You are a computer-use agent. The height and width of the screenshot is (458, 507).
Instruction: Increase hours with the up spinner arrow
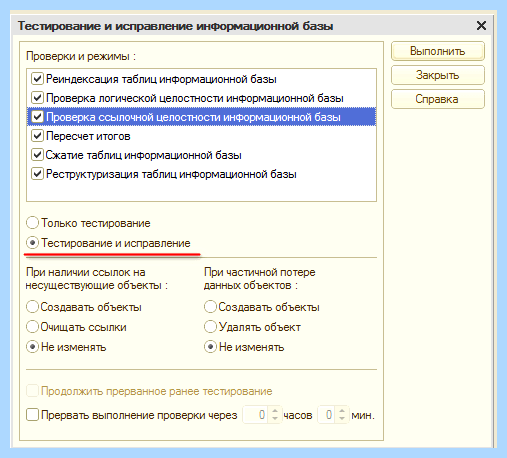[x=275, y=410]
